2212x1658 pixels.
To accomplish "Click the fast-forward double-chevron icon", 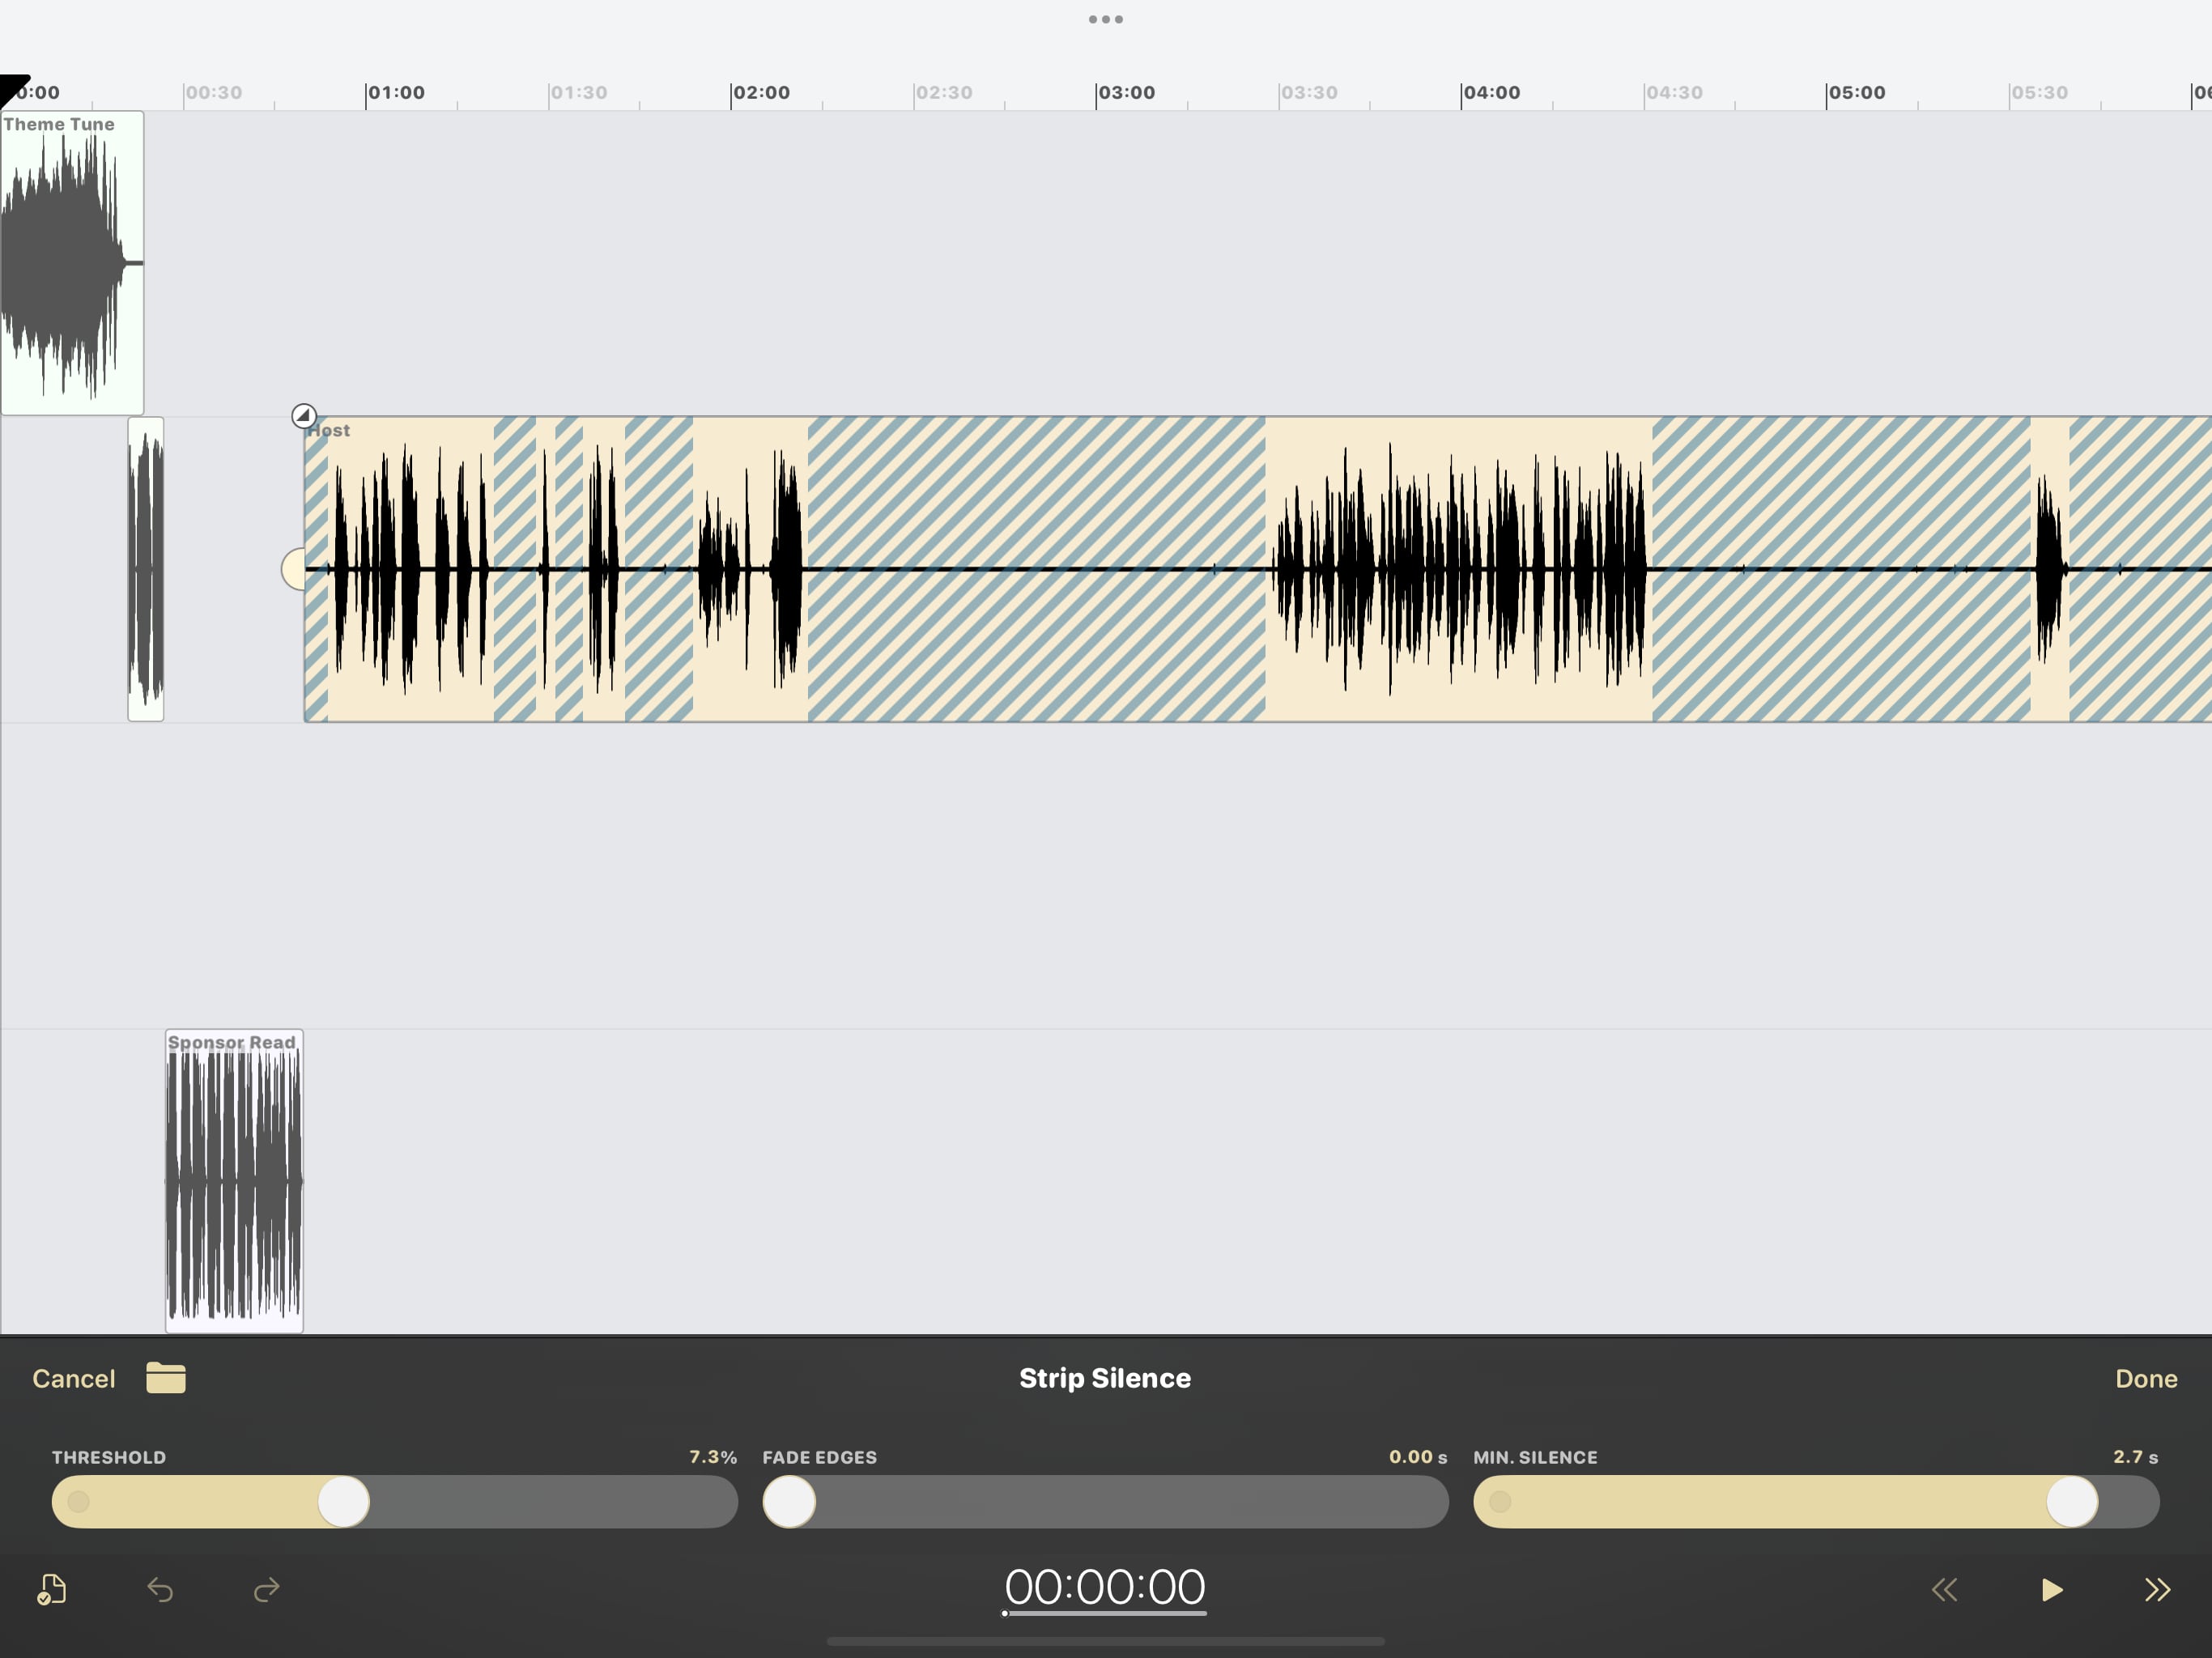I will click(x=2157, y=1589).
